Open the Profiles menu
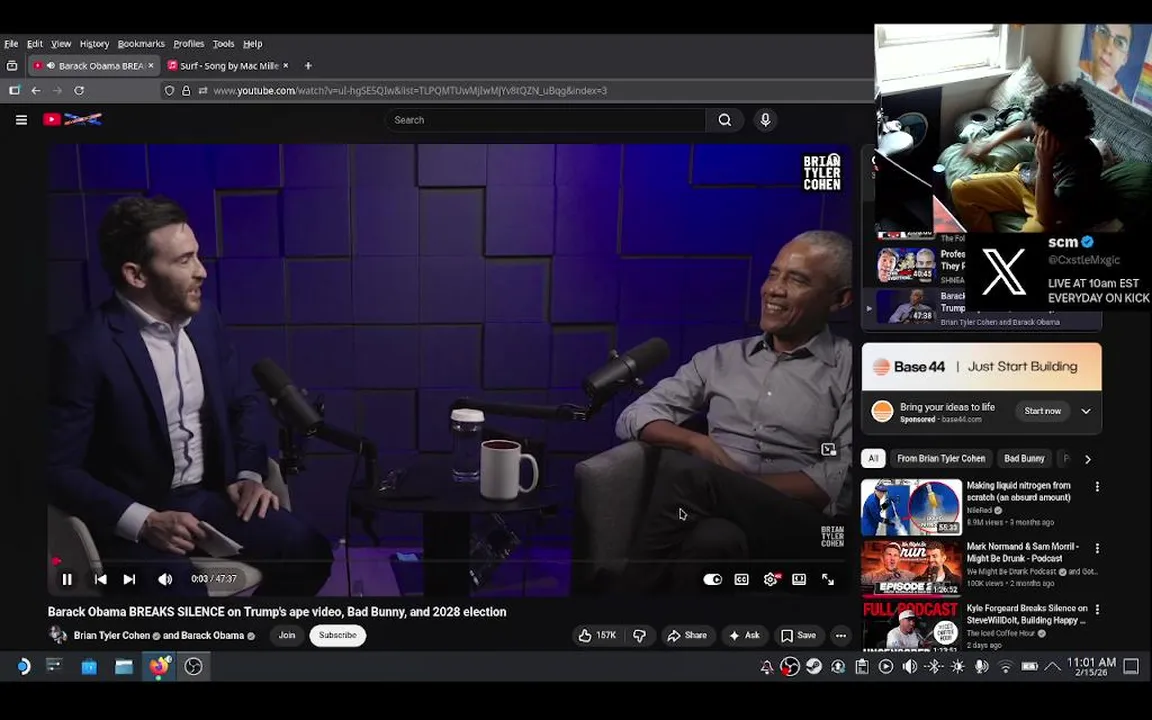The height and width of the screenshot is (720, 1152). tap(189, 44)
